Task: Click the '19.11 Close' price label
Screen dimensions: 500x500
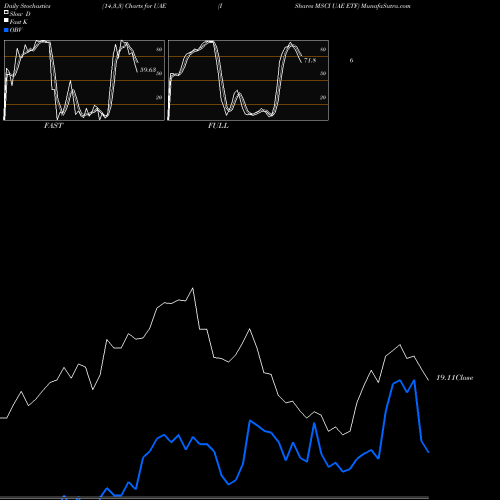Action: [455, 378]
